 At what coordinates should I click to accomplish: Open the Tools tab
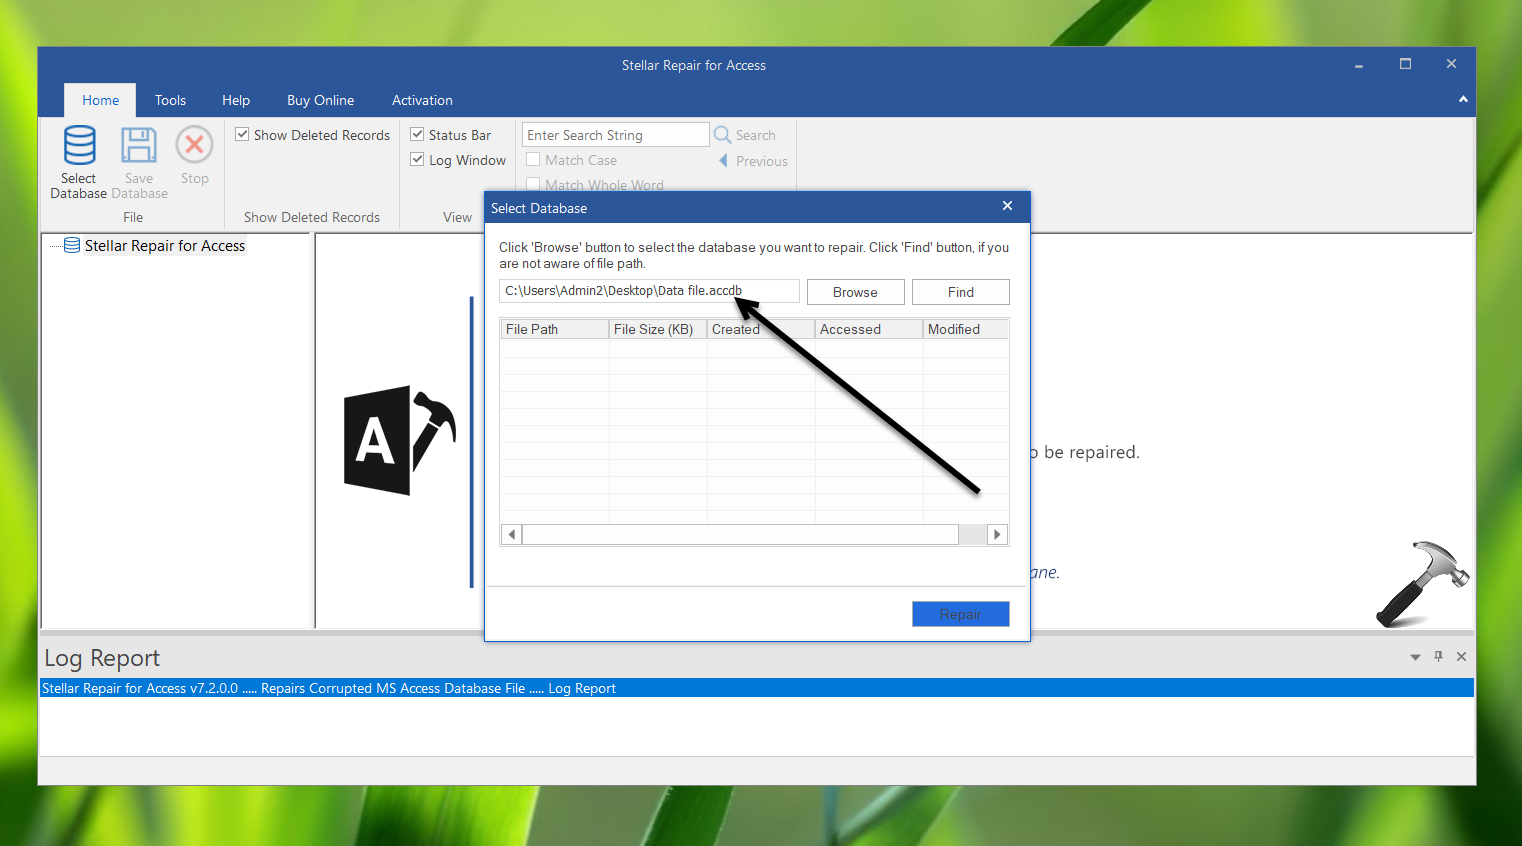[170, 100]
